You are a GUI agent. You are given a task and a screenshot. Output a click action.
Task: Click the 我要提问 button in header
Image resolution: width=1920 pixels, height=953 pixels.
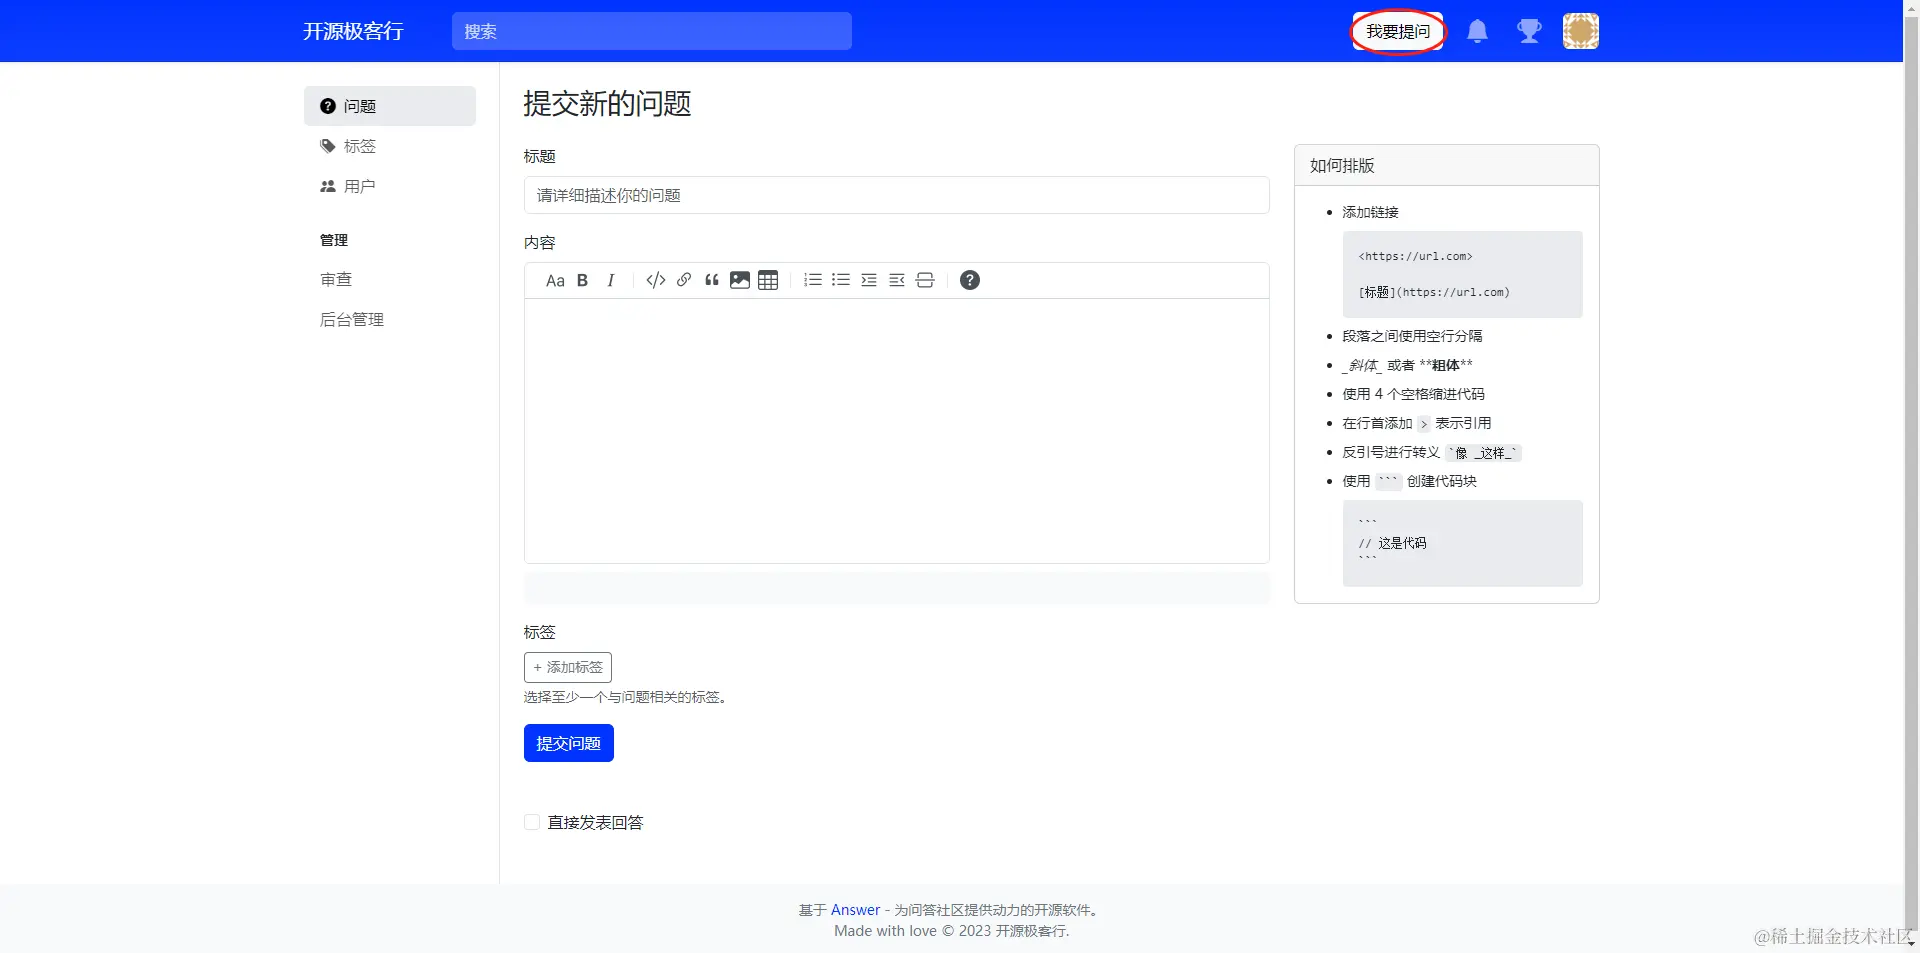[x=1398, y=32]
